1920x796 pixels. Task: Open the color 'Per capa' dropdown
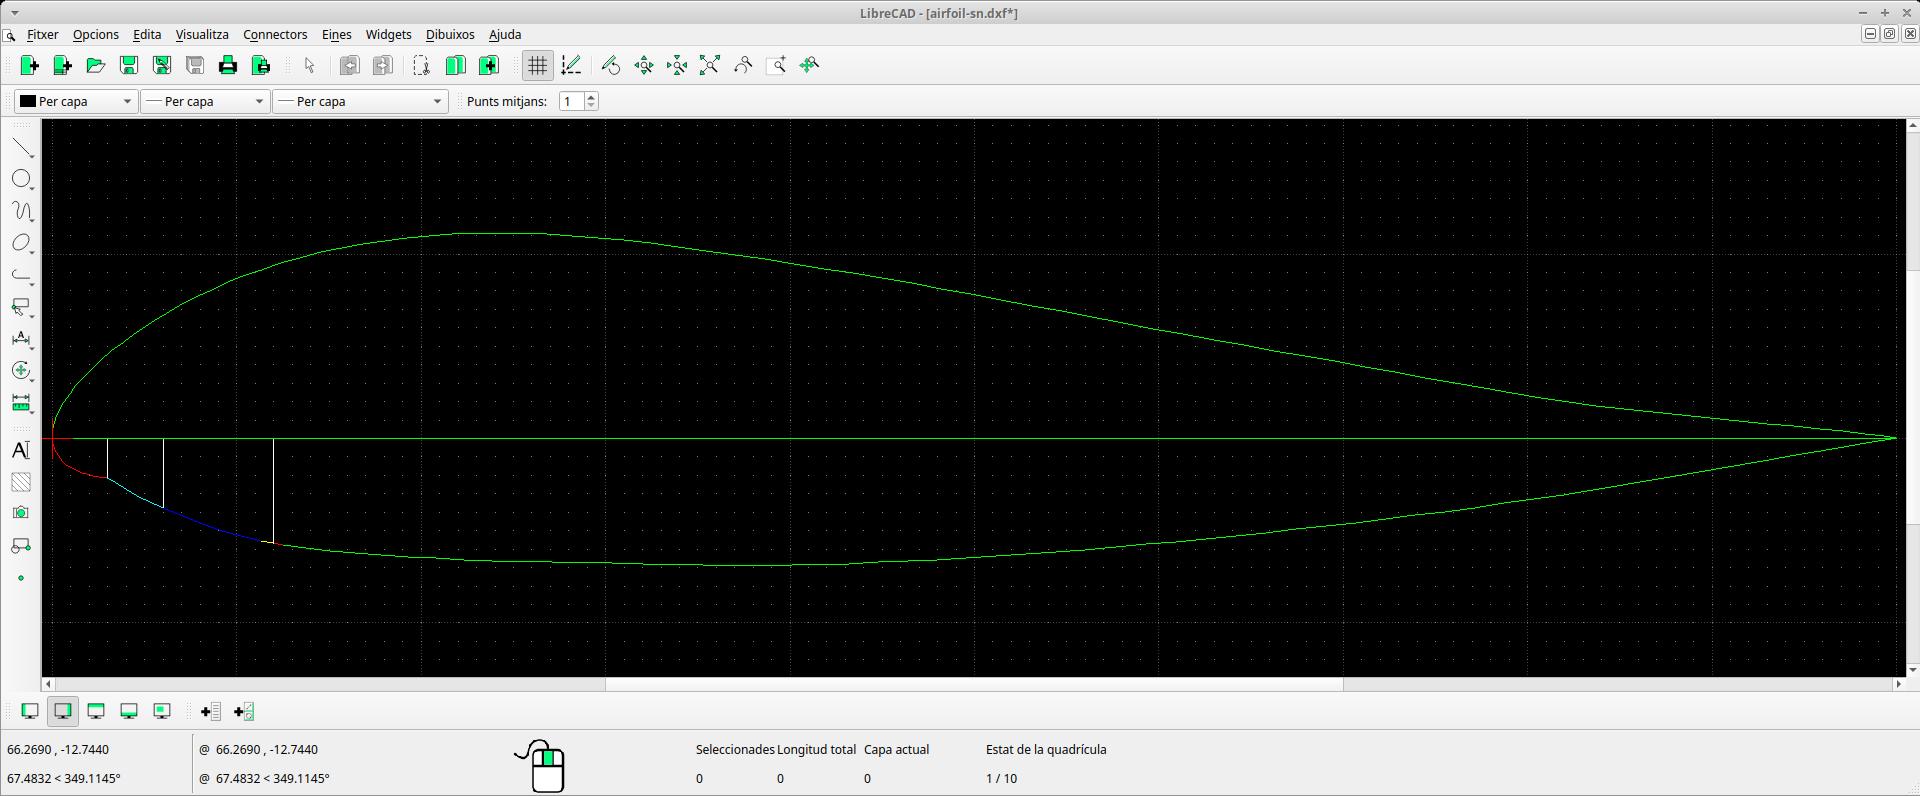point(76,101)
